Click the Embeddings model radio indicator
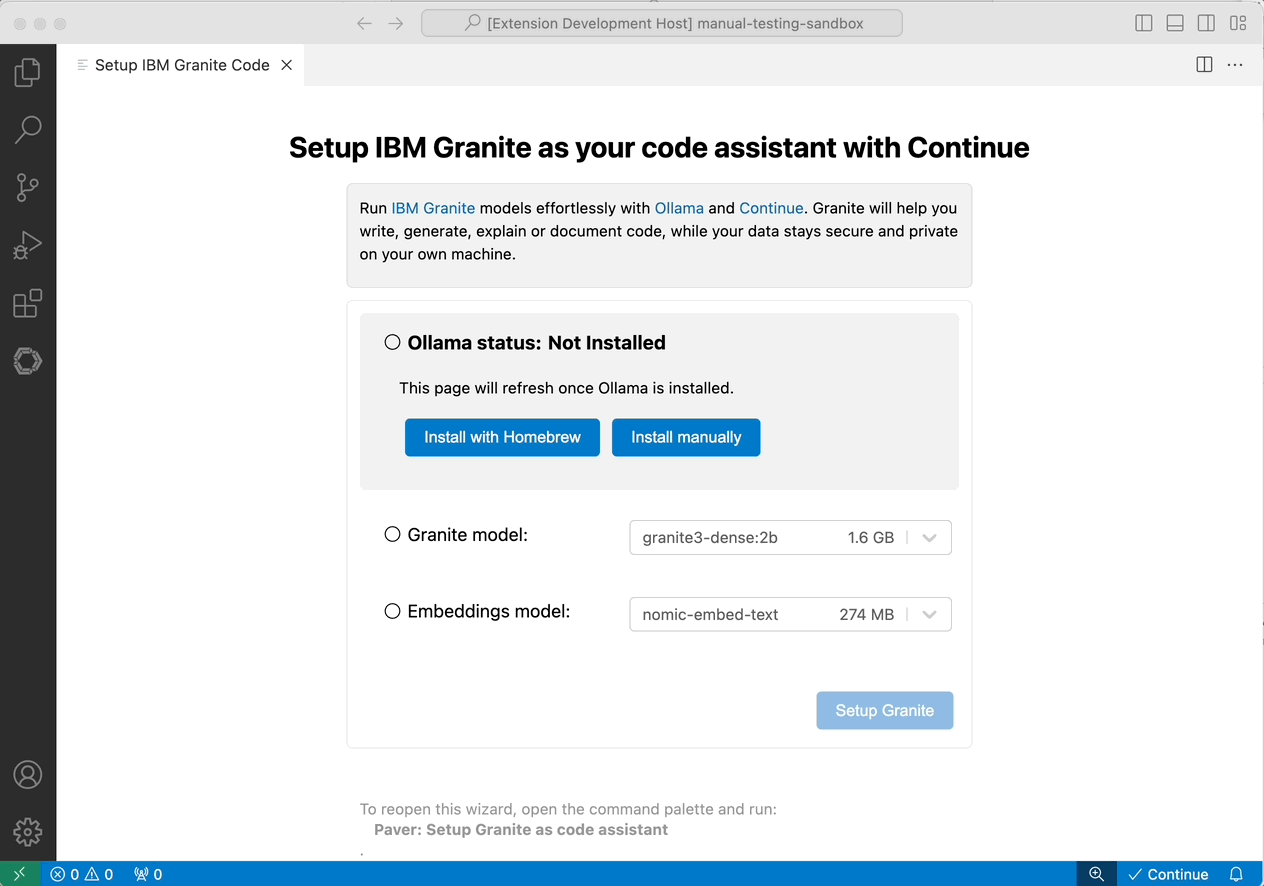1264x886 pixels. click(393, 611)
